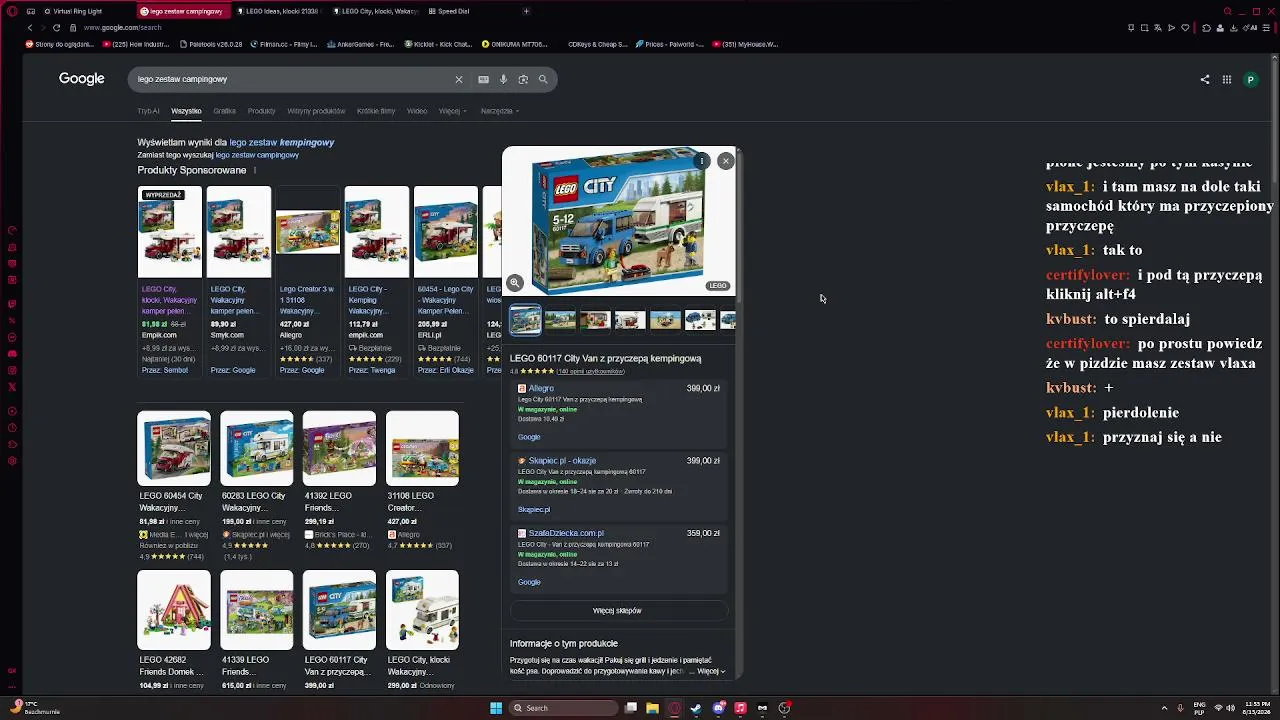Add page to favorites with heart icon
1280x720 pixels.
(x=1185, y=28)
